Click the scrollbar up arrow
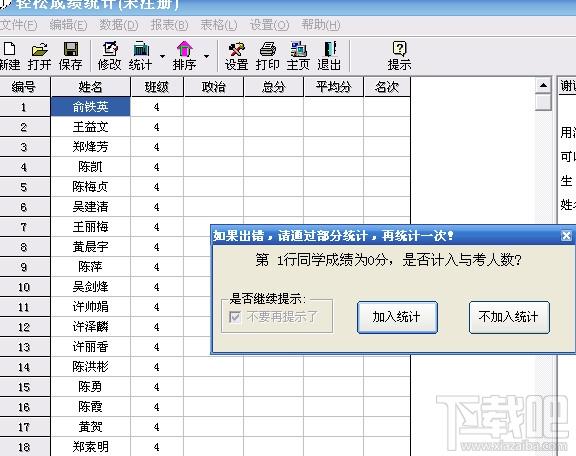The image size is (576, 456). point(543,86)
